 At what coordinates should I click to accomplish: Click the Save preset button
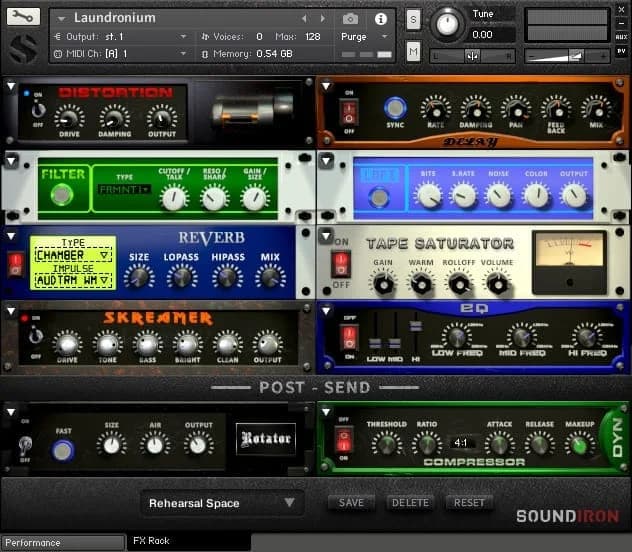[351, 503]
